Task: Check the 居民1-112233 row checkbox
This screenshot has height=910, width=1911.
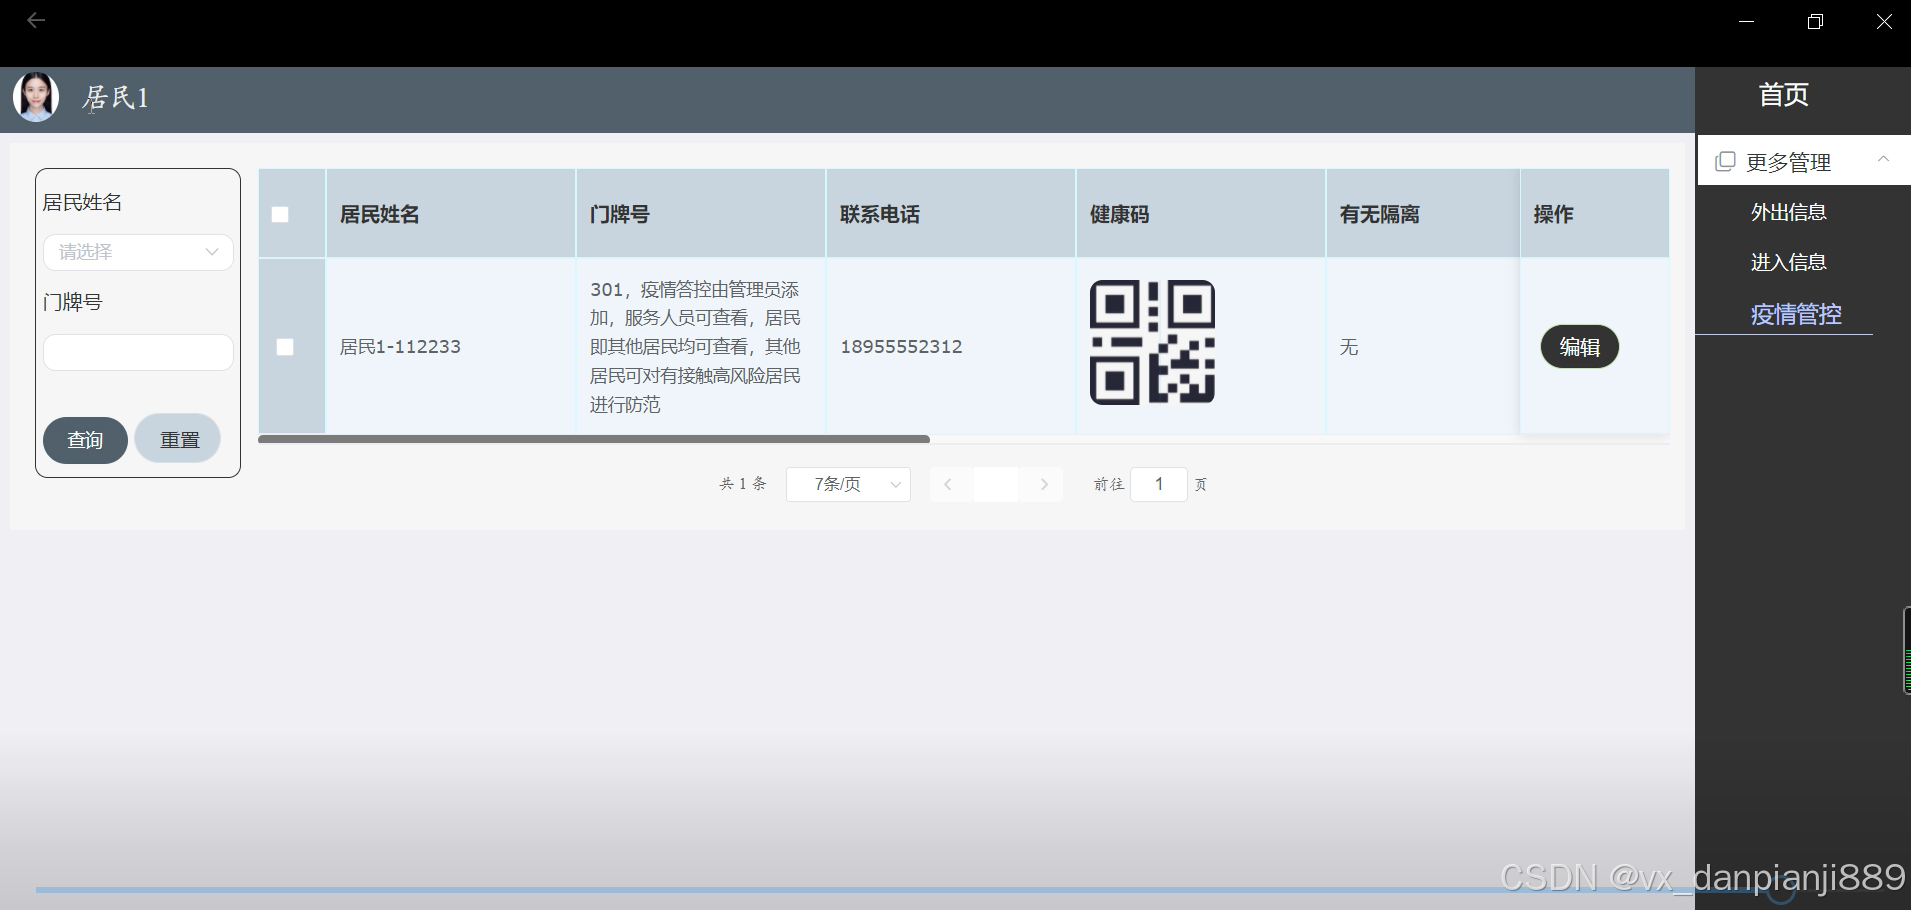Action: coord(285,347)
